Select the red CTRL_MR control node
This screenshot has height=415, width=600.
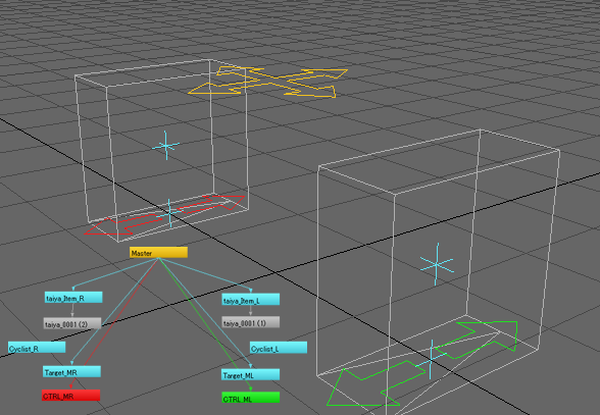[71, 395]
